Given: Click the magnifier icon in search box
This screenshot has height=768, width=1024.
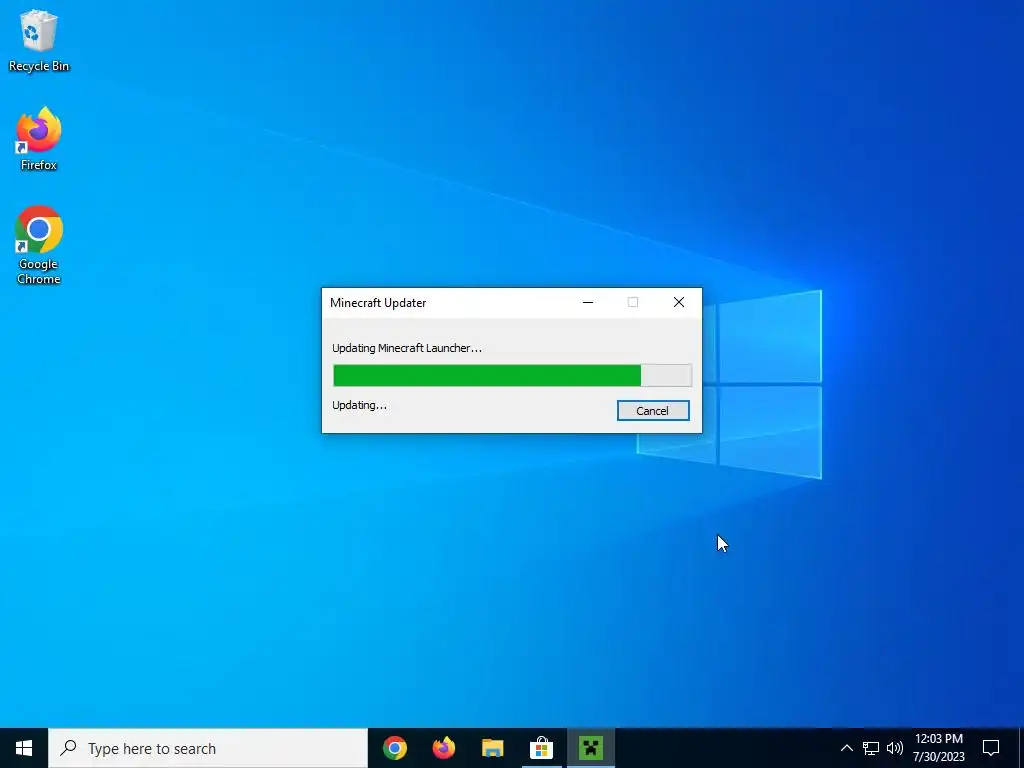Looking at the screenshot, I should click(68, 748).
